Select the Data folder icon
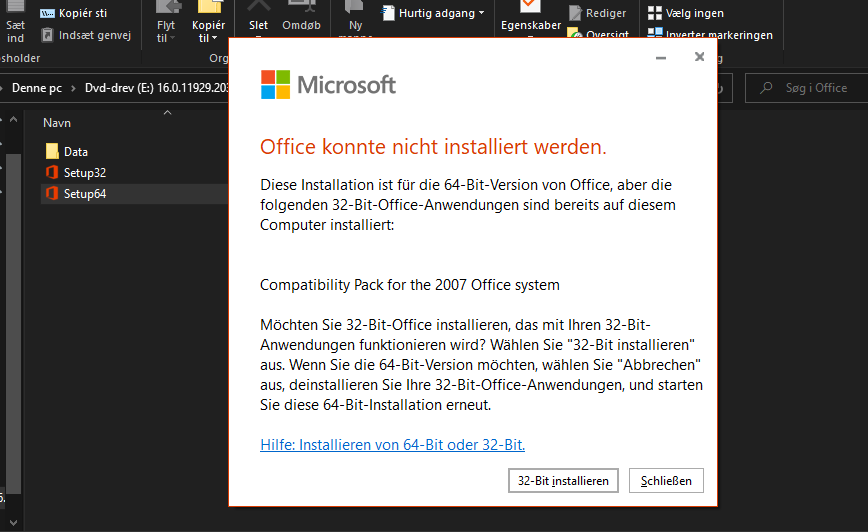Image resolution: width=868 pixels, height=532 pixels. tap(52, 151)
